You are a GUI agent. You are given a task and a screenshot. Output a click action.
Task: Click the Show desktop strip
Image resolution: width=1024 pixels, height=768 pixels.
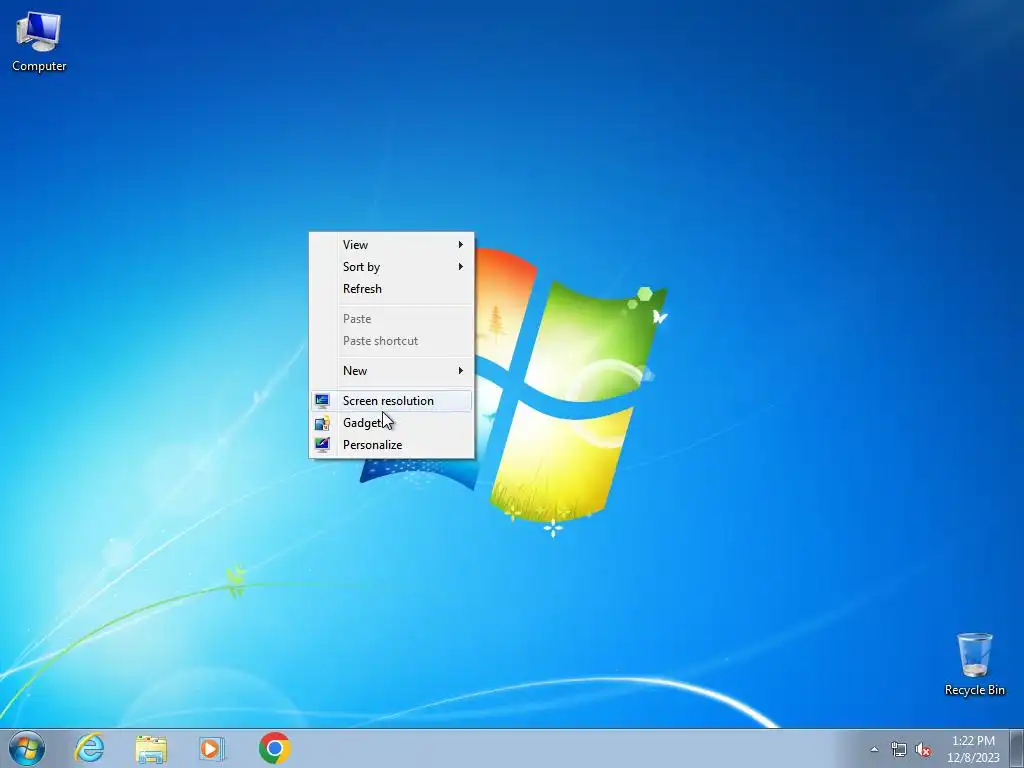pyautogui.click(x=1017, y=748)
